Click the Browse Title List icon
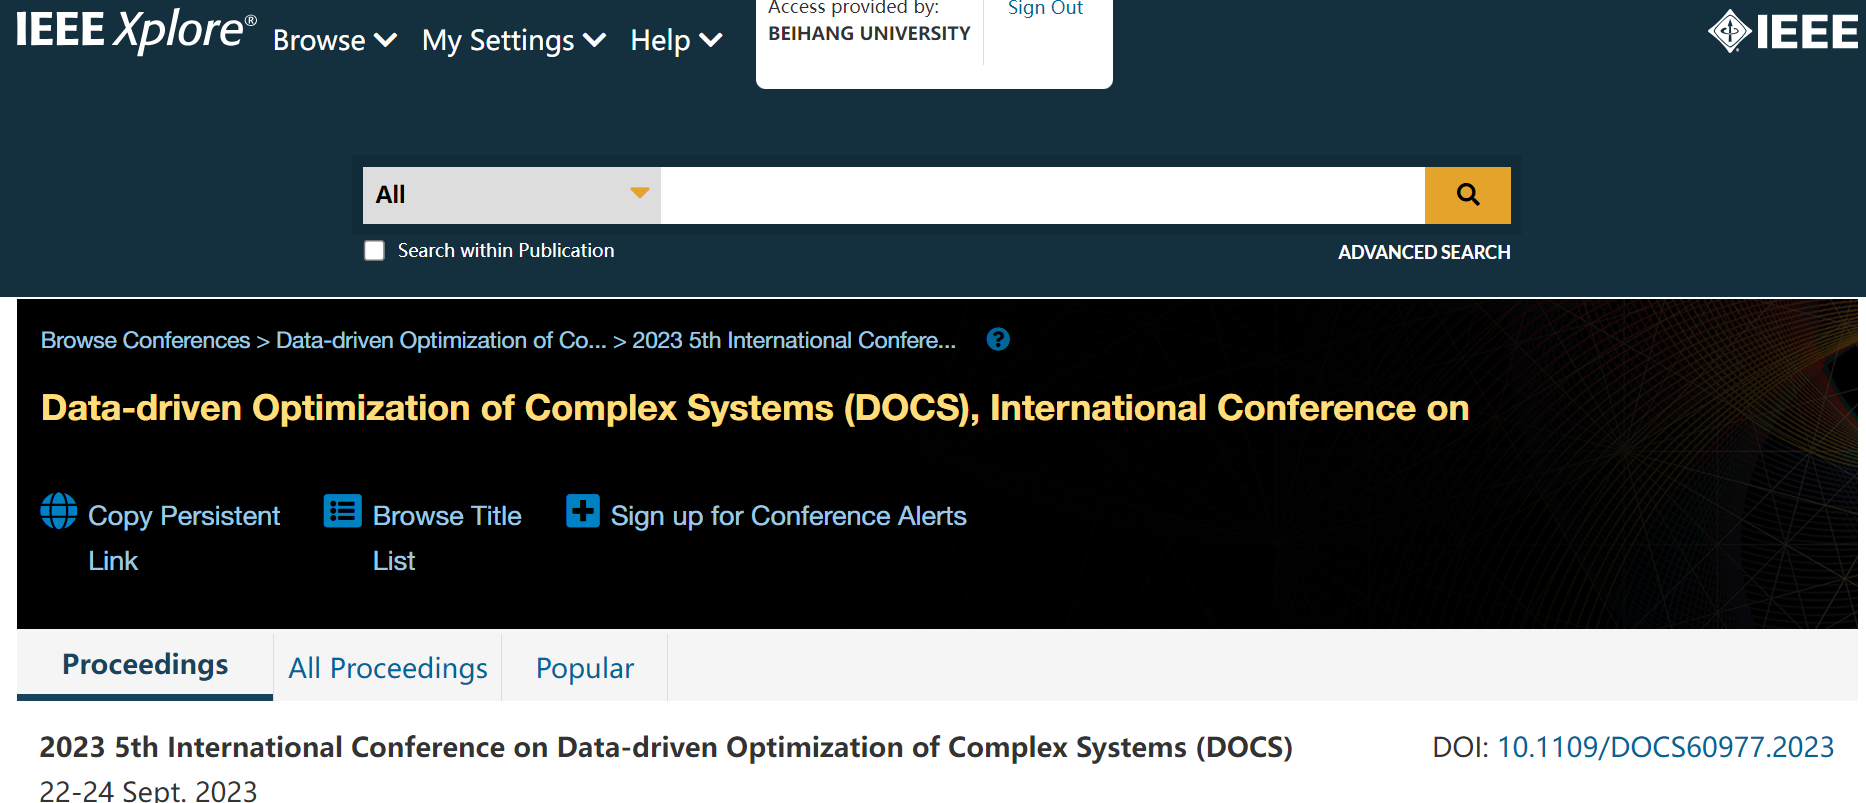This screenshot has width=1866, height=803. pyautogui.click(x=342, y=511)
